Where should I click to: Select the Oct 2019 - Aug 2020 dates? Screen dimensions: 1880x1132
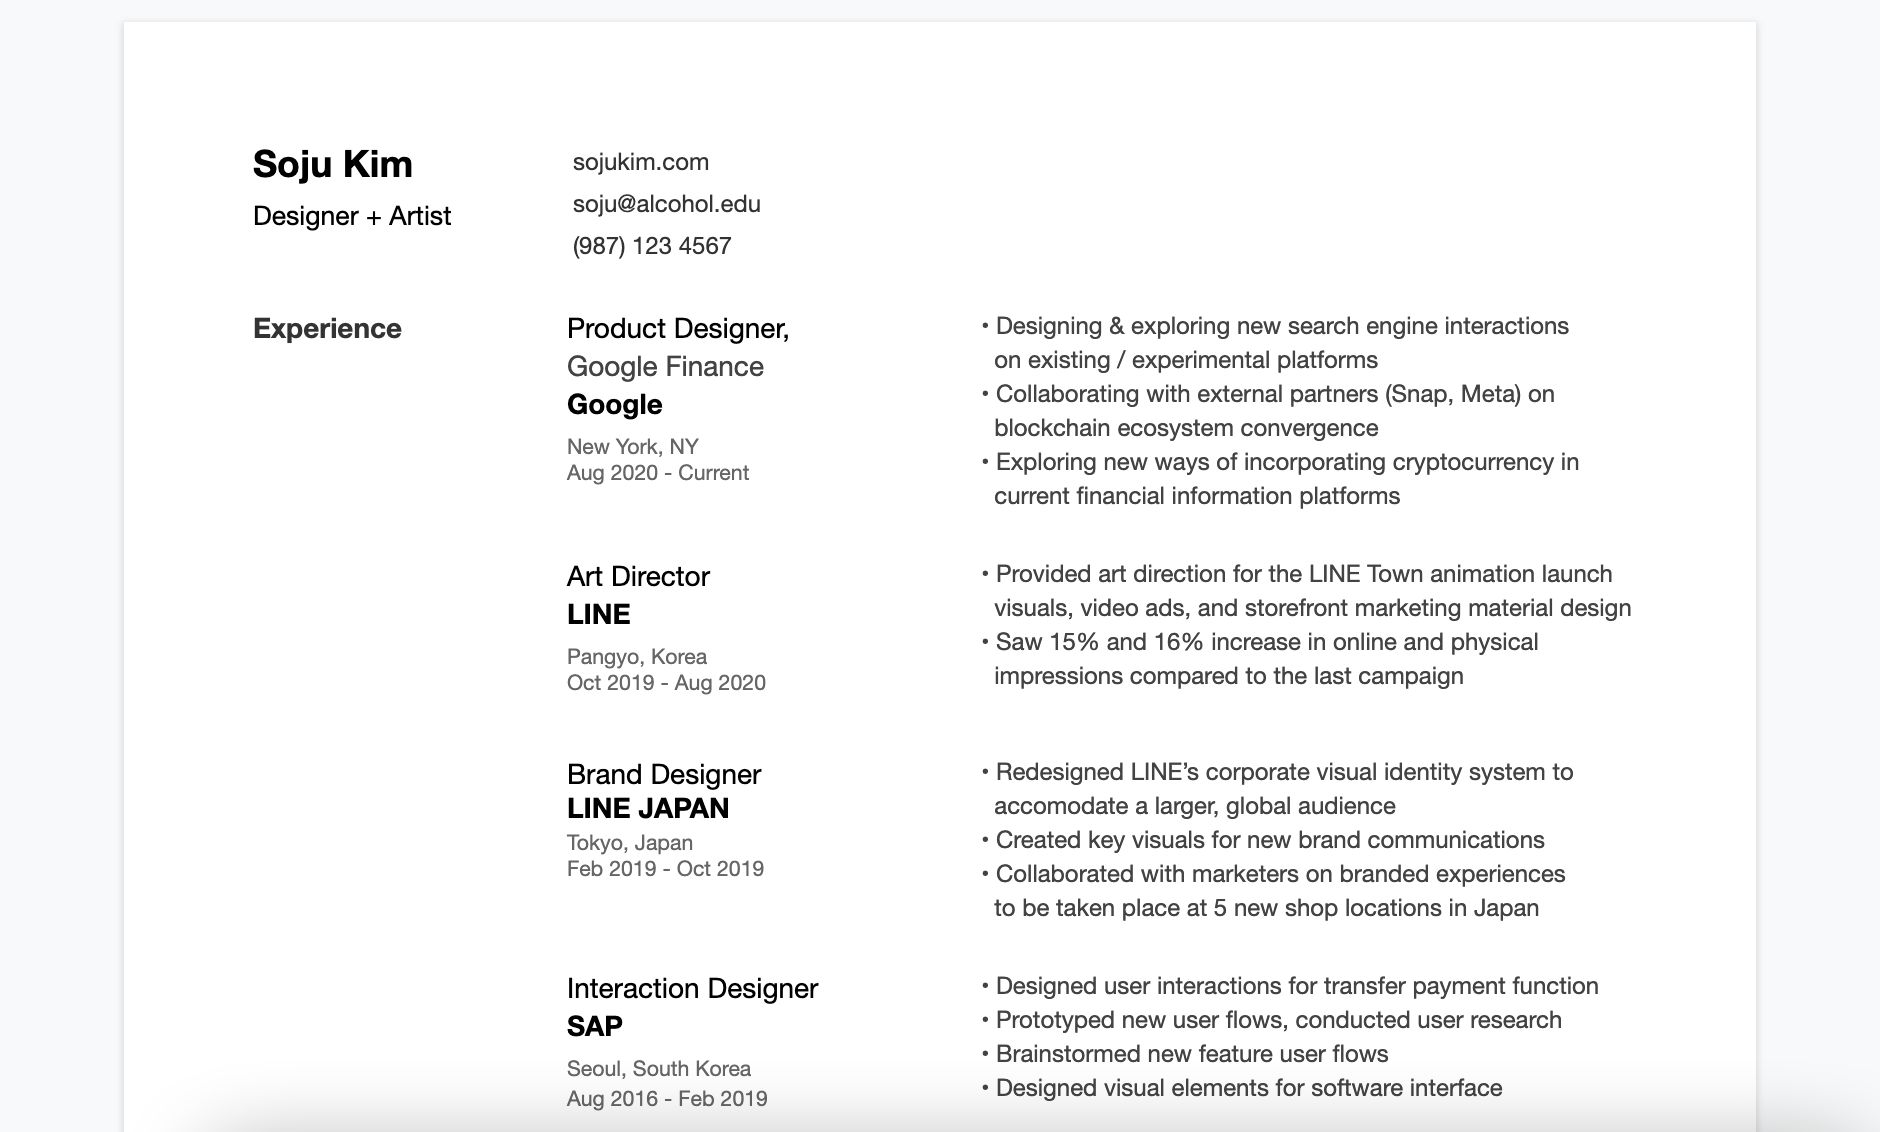coord(666,683)
